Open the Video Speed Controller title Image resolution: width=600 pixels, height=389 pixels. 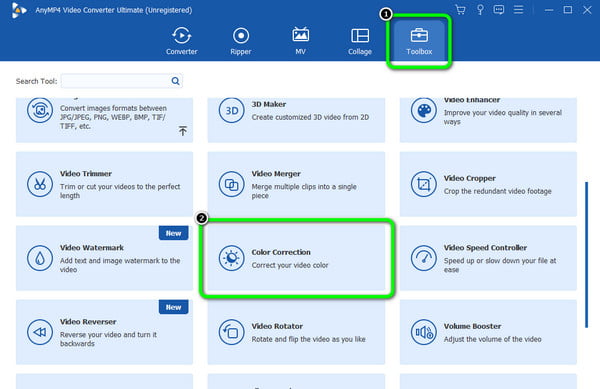click(485, 247)
